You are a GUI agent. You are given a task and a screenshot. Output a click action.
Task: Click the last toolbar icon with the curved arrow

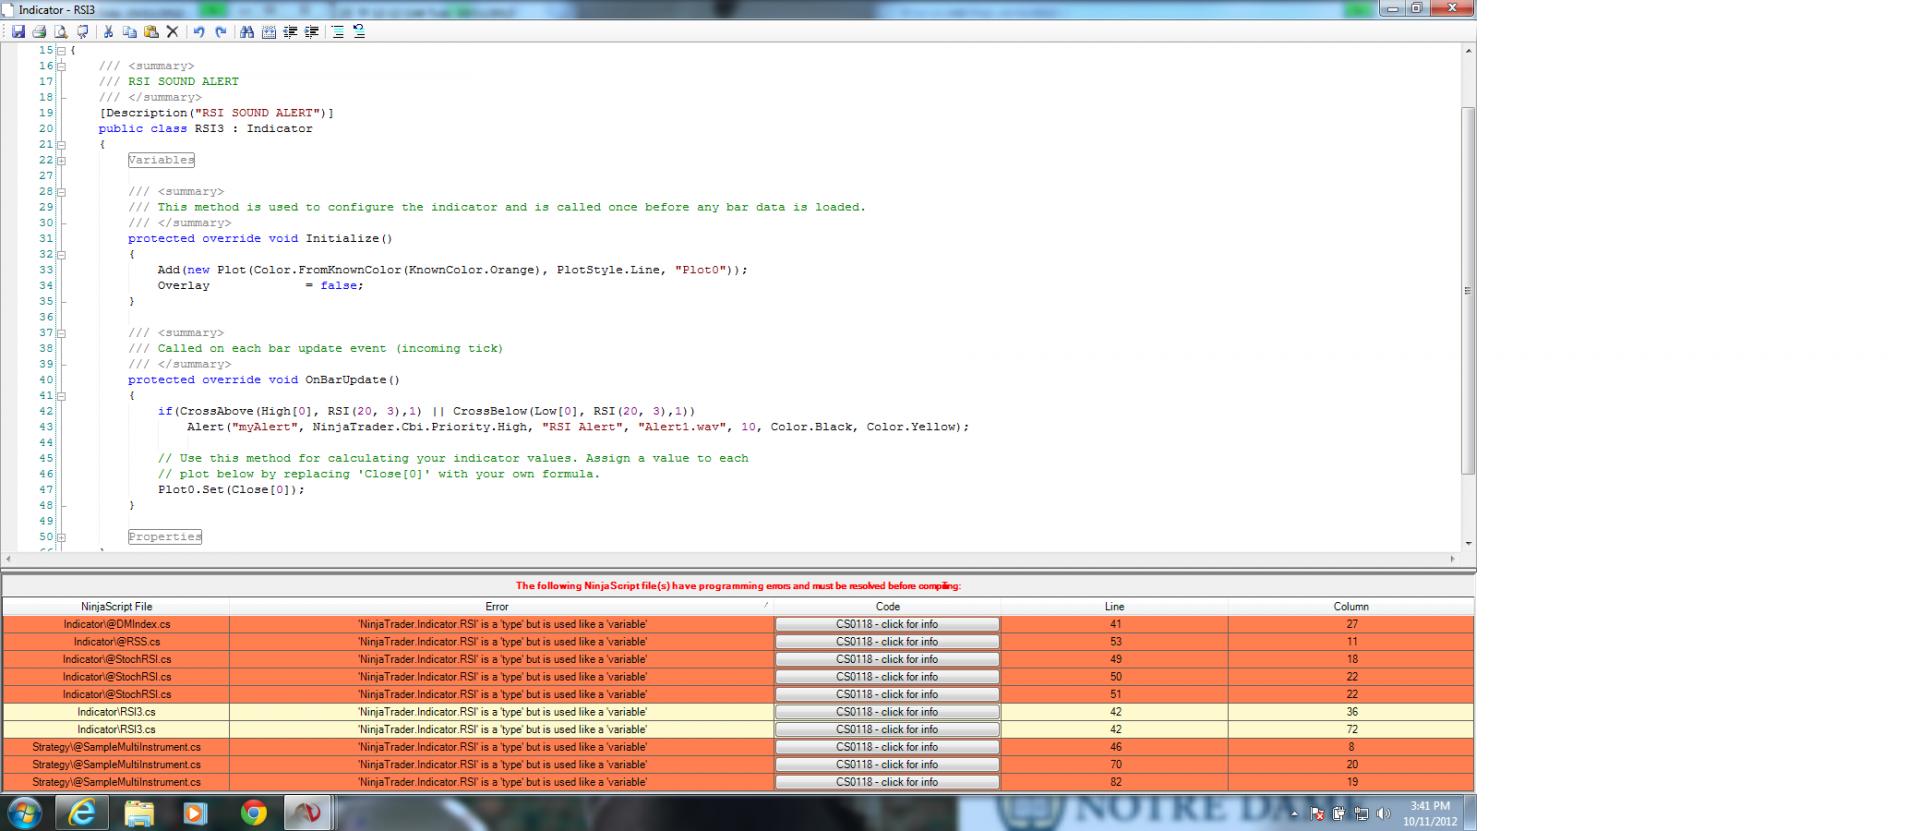coord(359,32)
